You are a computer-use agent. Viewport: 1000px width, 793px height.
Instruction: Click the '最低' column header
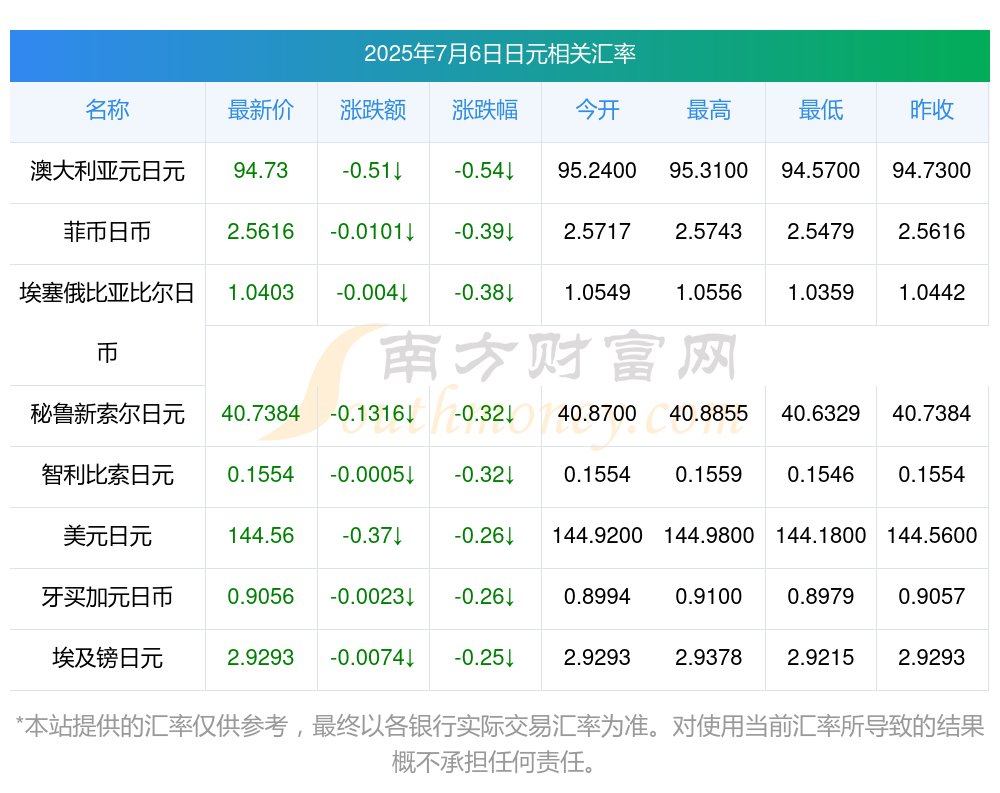[x=821, y=110]
